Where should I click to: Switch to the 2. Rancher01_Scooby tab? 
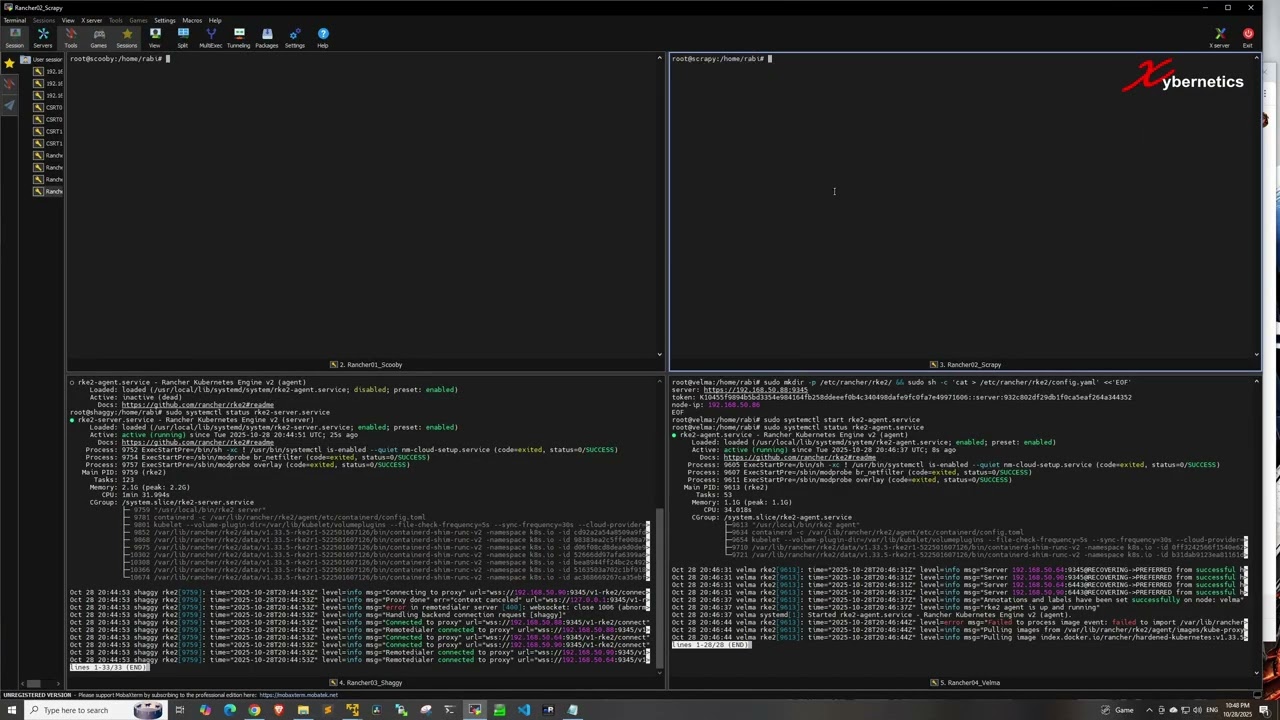point(366,365)
